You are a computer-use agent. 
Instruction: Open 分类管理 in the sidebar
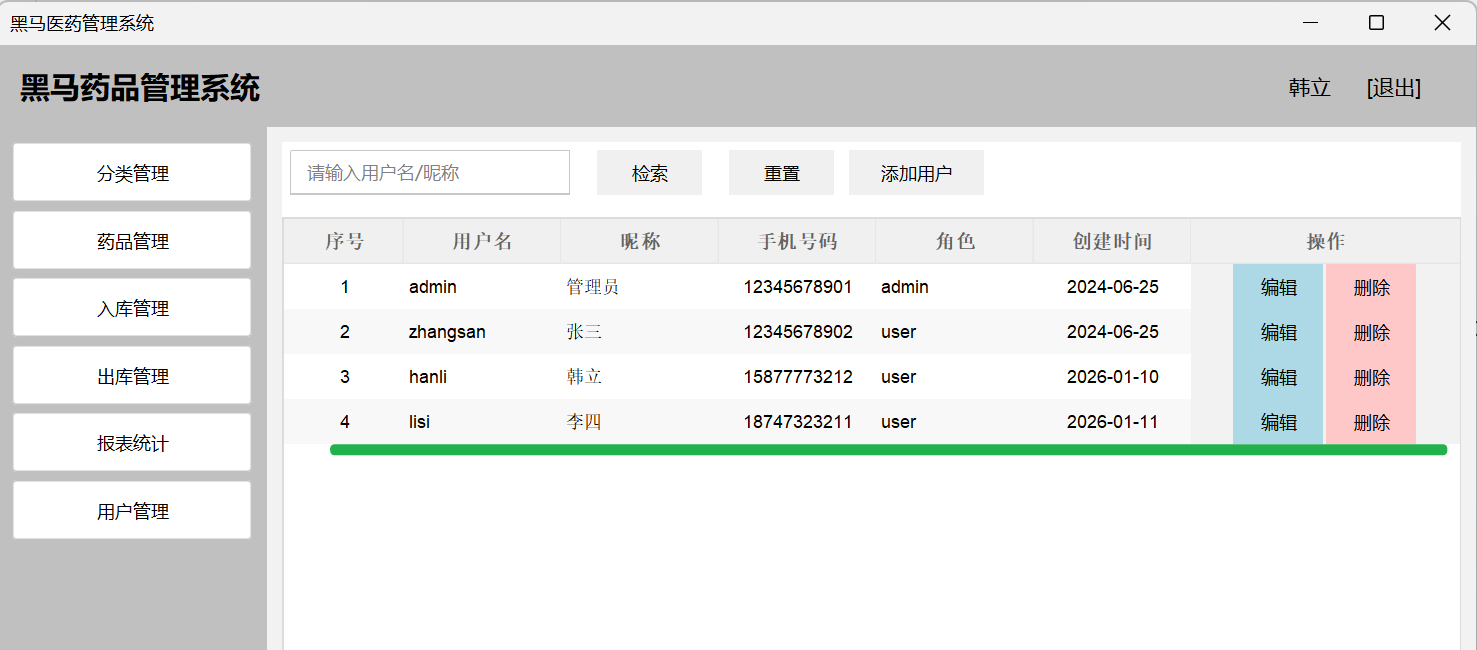pyautogui.click(x=132, y=173)
